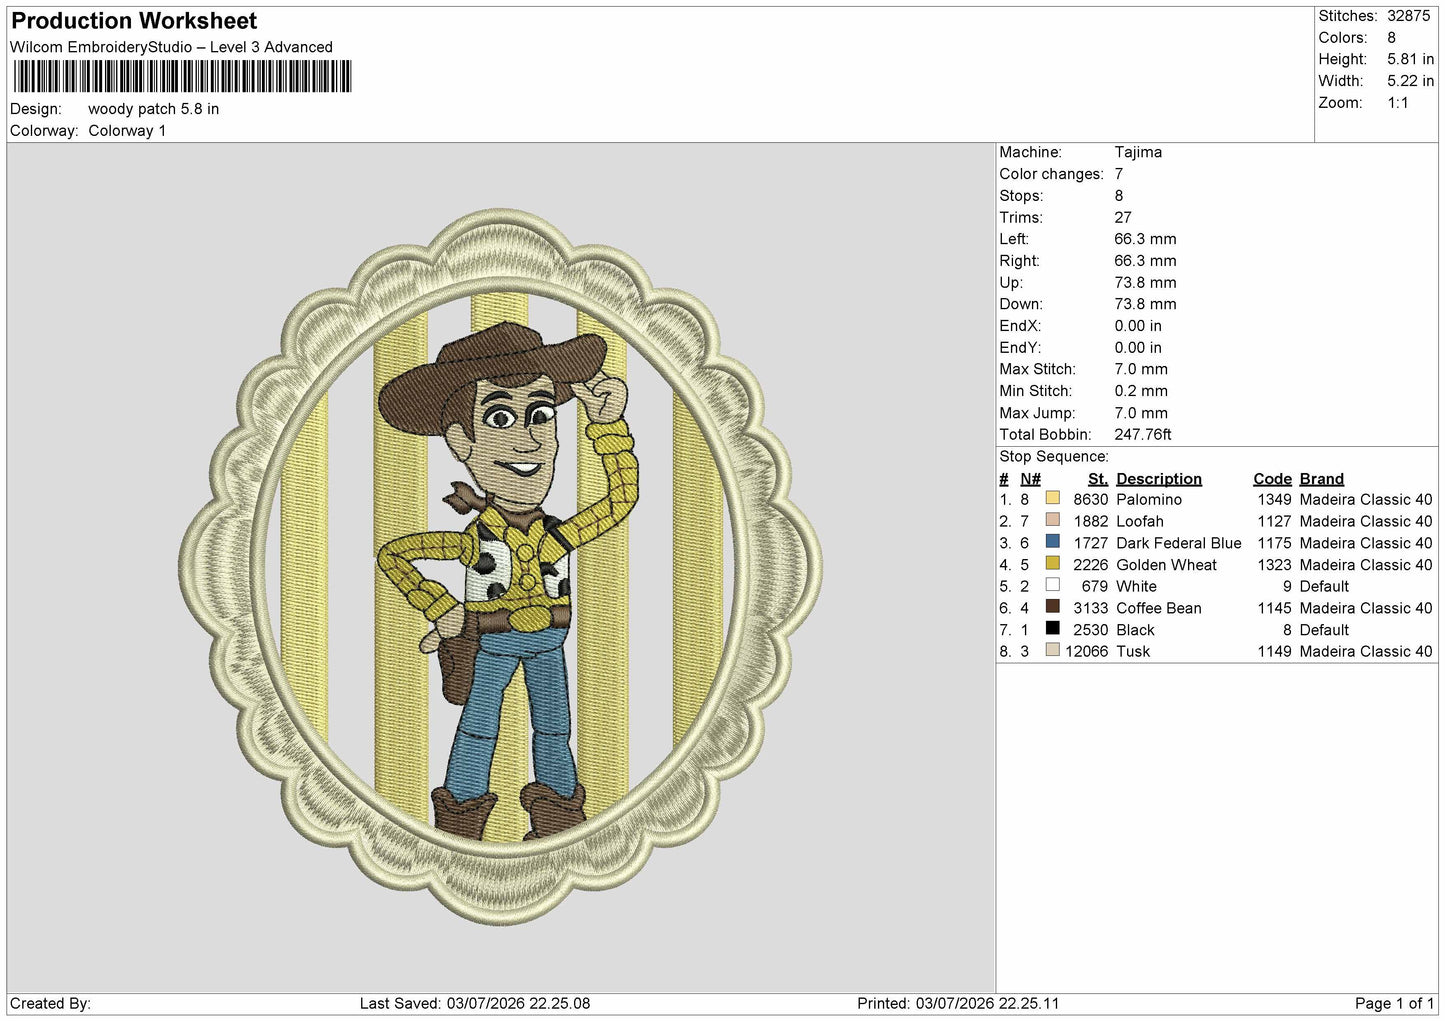Click the 'Stop Sequence:' label

[1054, 457]
